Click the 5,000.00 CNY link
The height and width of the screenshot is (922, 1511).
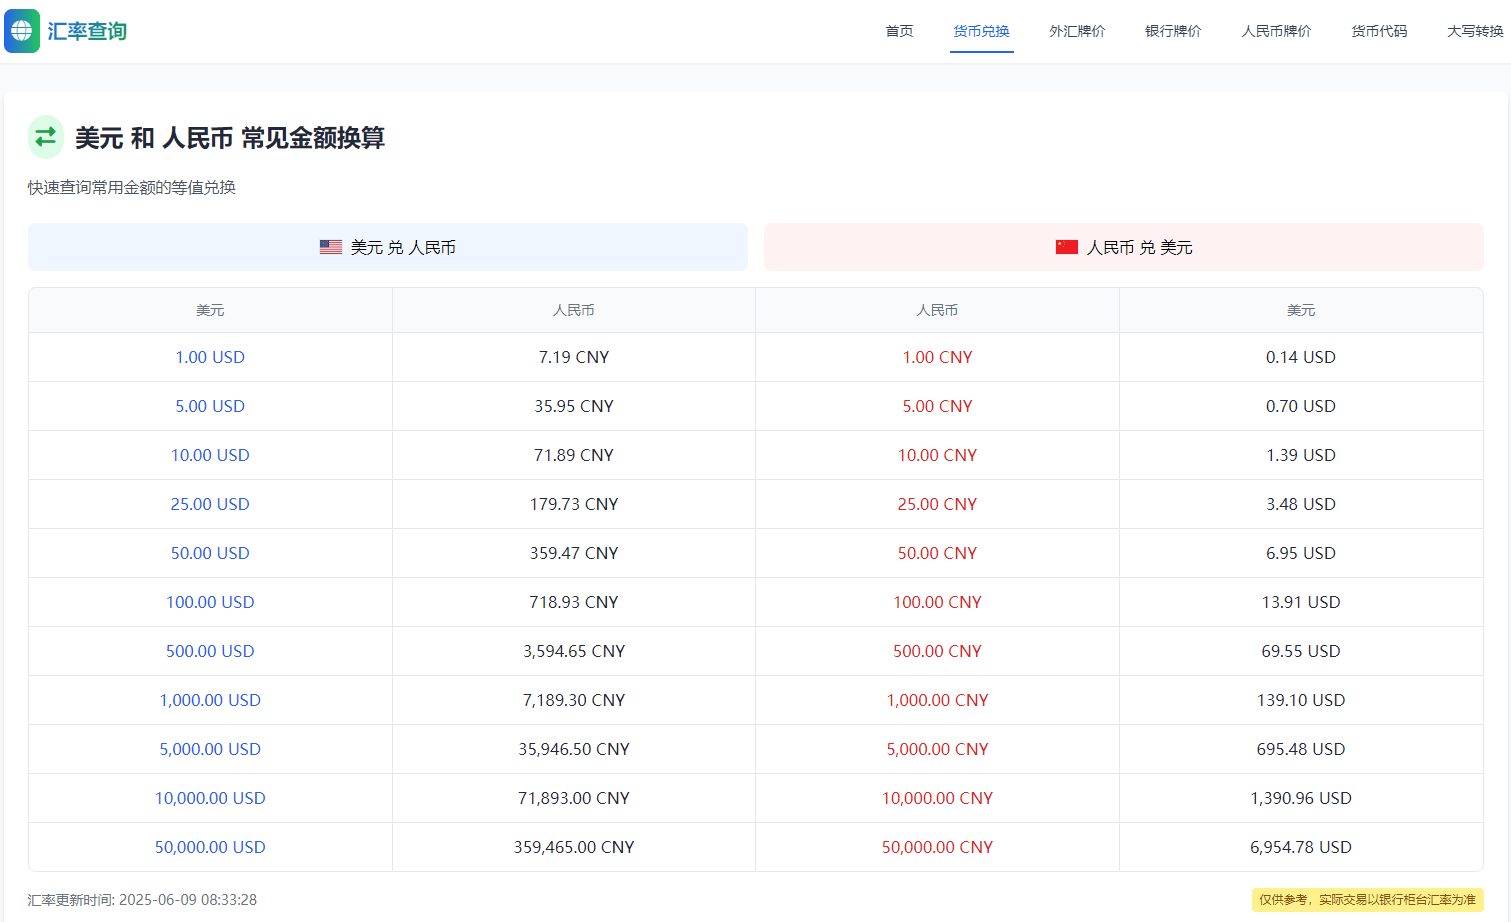click(x=937, y=749)
